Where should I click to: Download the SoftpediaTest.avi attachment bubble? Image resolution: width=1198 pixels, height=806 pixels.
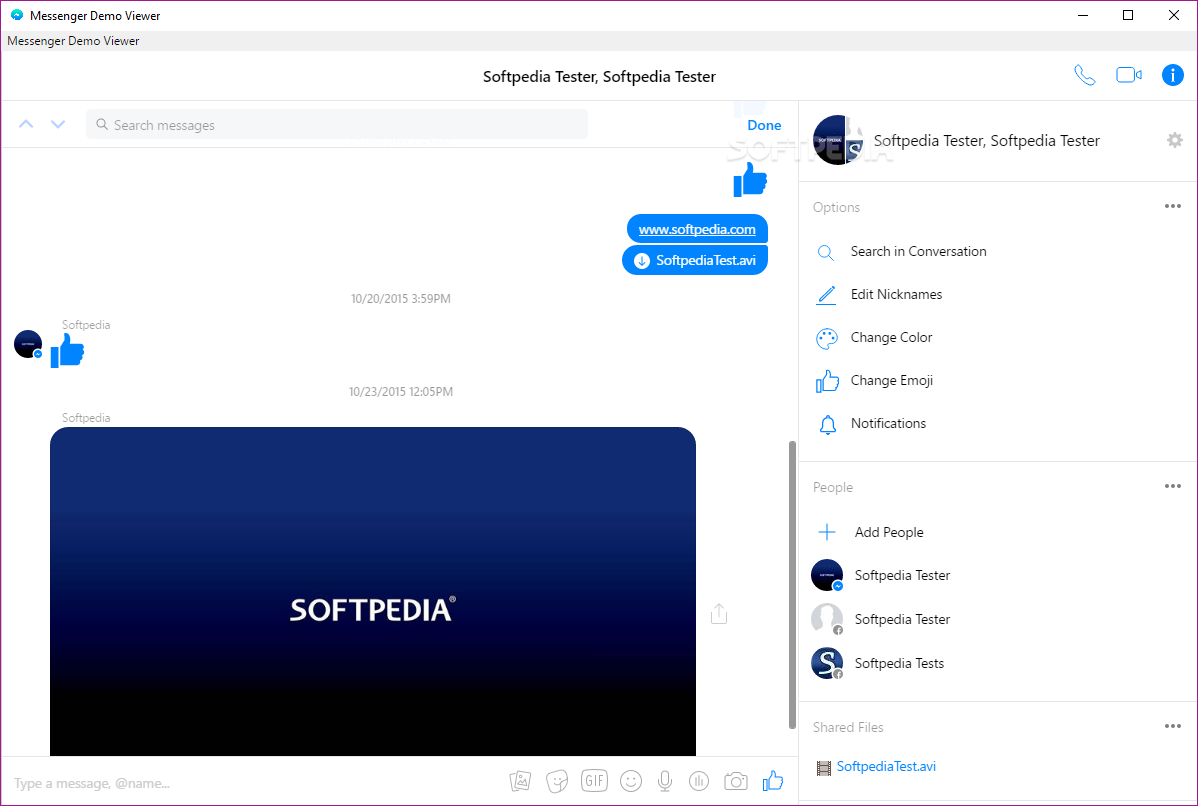(x=695, y=260)
